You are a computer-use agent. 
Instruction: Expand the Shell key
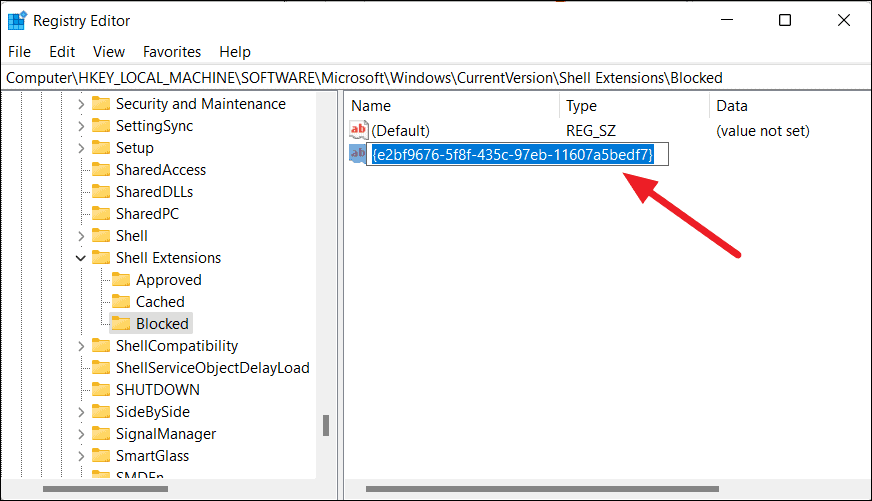(x=81, y=236)
